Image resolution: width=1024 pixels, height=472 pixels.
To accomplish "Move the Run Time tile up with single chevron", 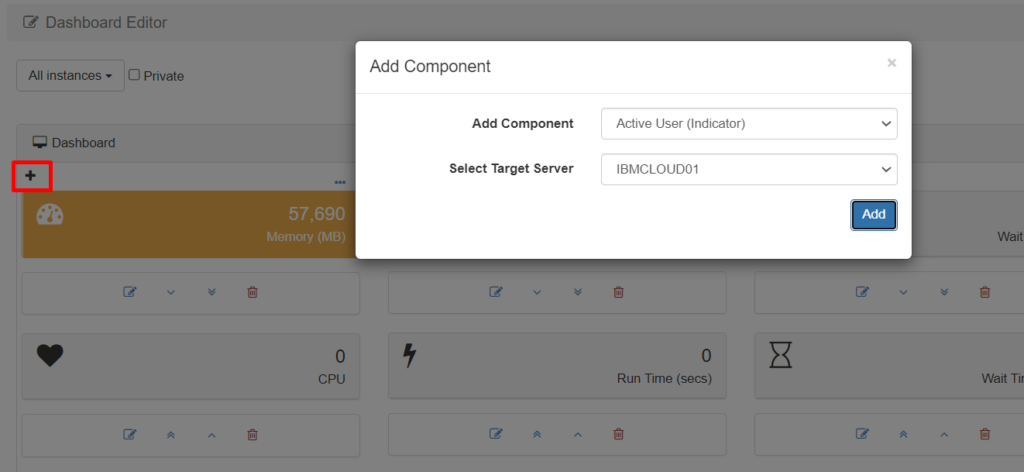I will pos(577,434).
